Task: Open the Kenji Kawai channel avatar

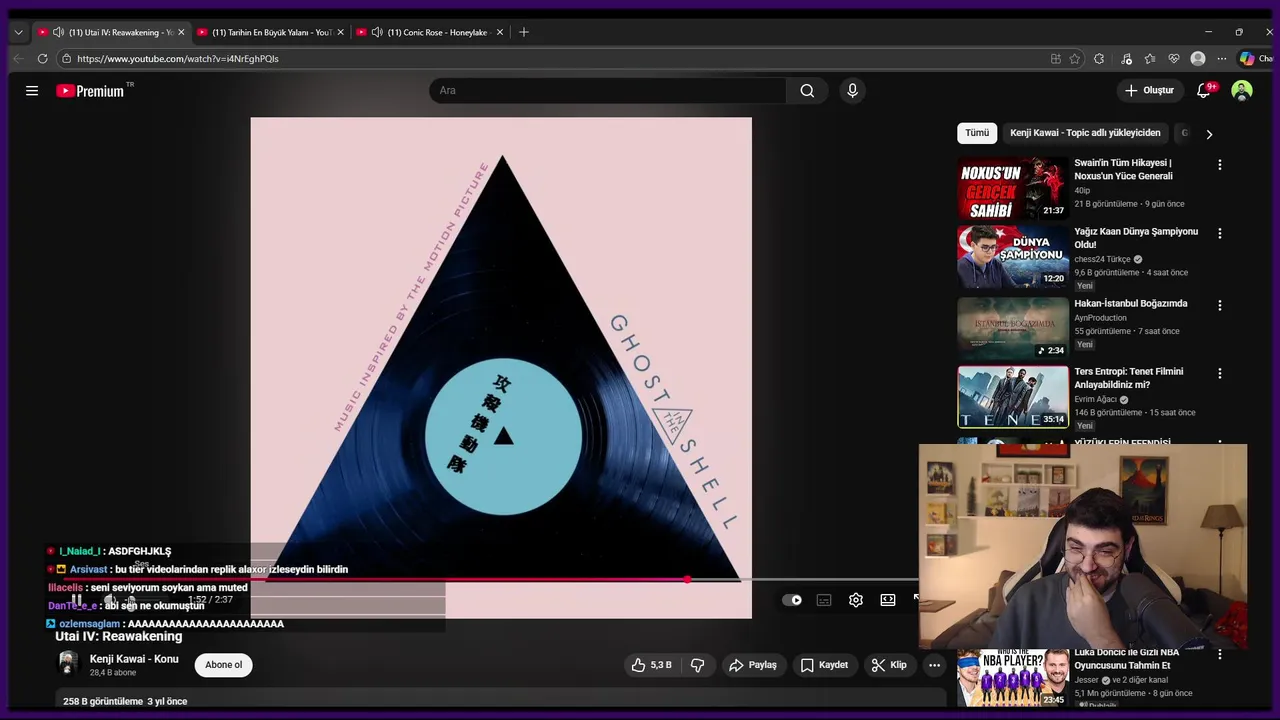Action: pyautogui.click(x=68, y=664)
